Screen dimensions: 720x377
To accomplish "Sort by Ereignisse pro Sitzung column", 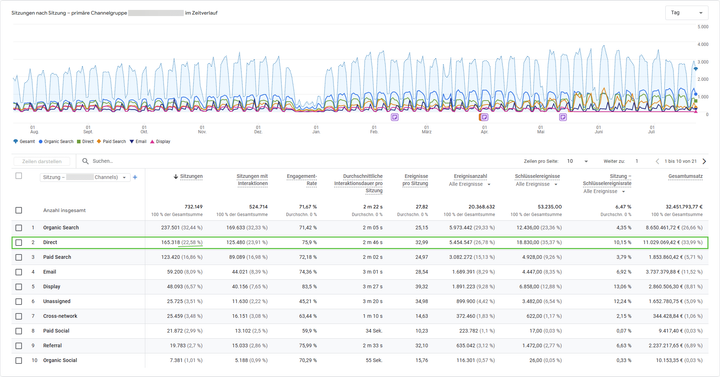I will (415, 180).
